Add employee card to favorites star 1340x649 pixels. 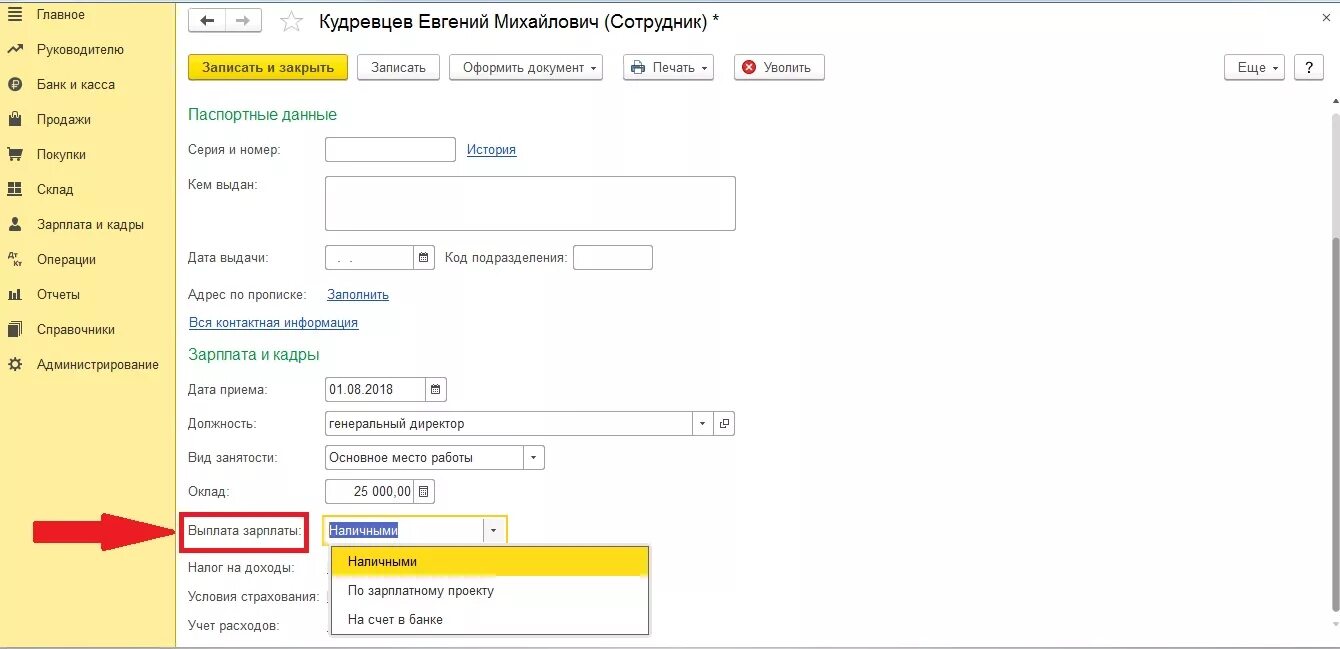[x=291, y=21]
